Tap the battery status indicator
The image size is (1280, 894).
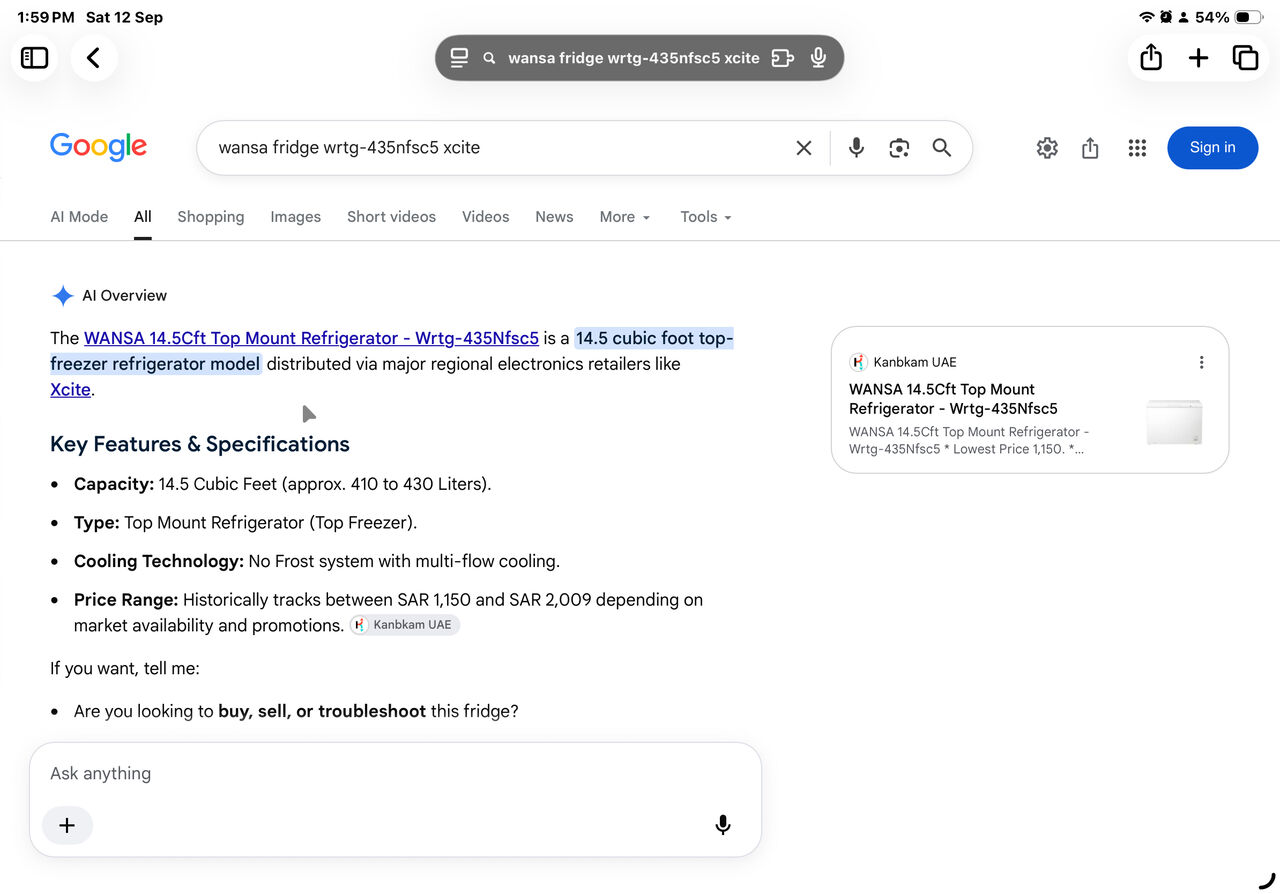click(1248, 17)
